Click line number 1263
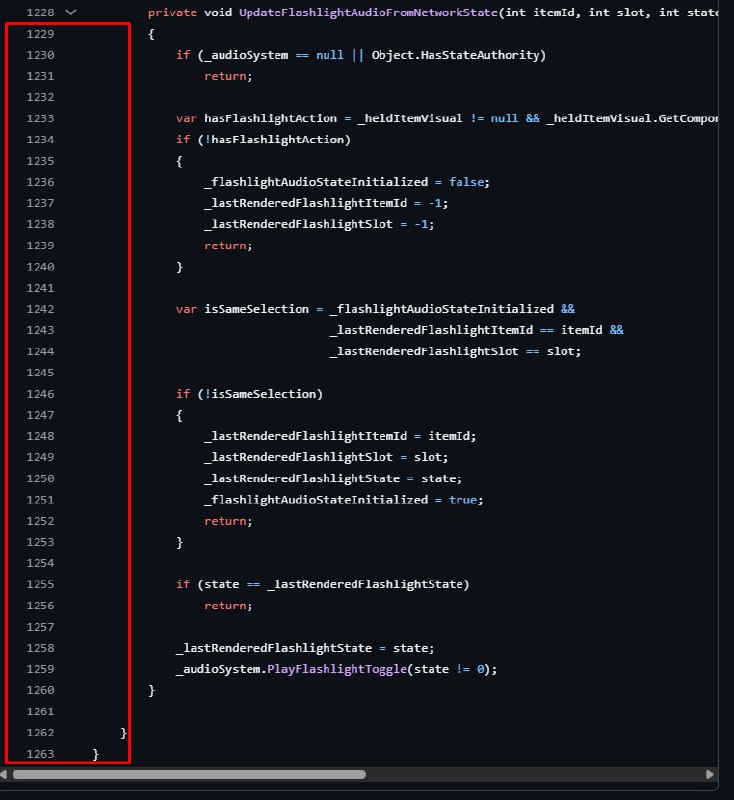 (x=40, y=754)
